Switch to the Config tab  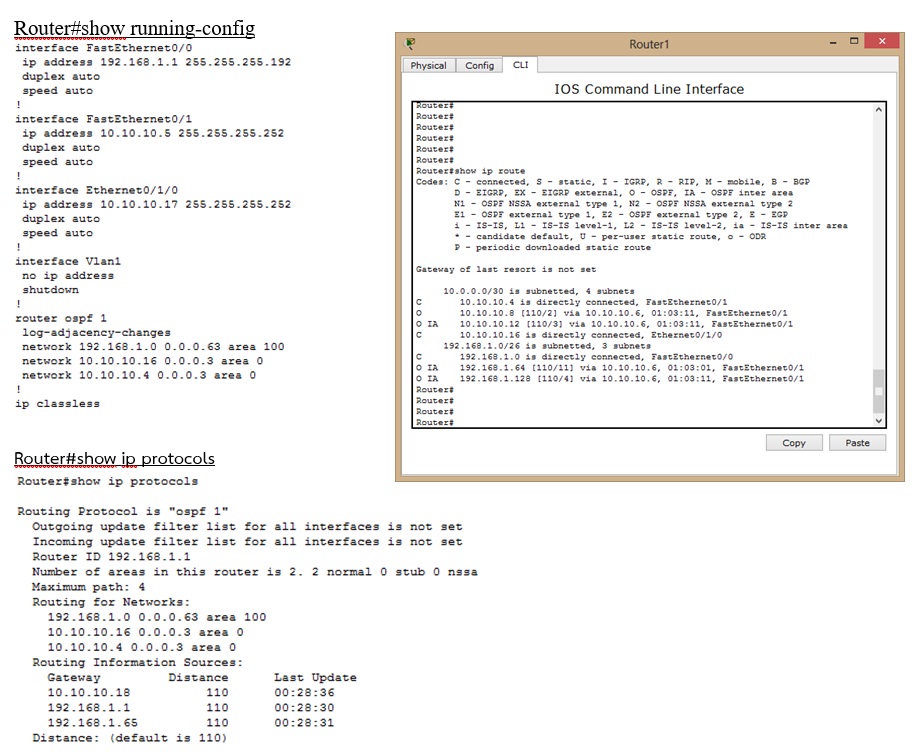(x=479, y=65)
